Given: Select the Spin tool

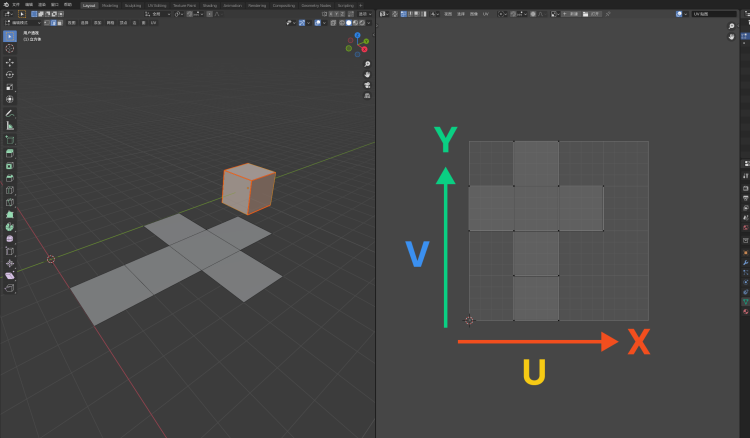Looking at the screenshot, I should [x=10, y=227].
